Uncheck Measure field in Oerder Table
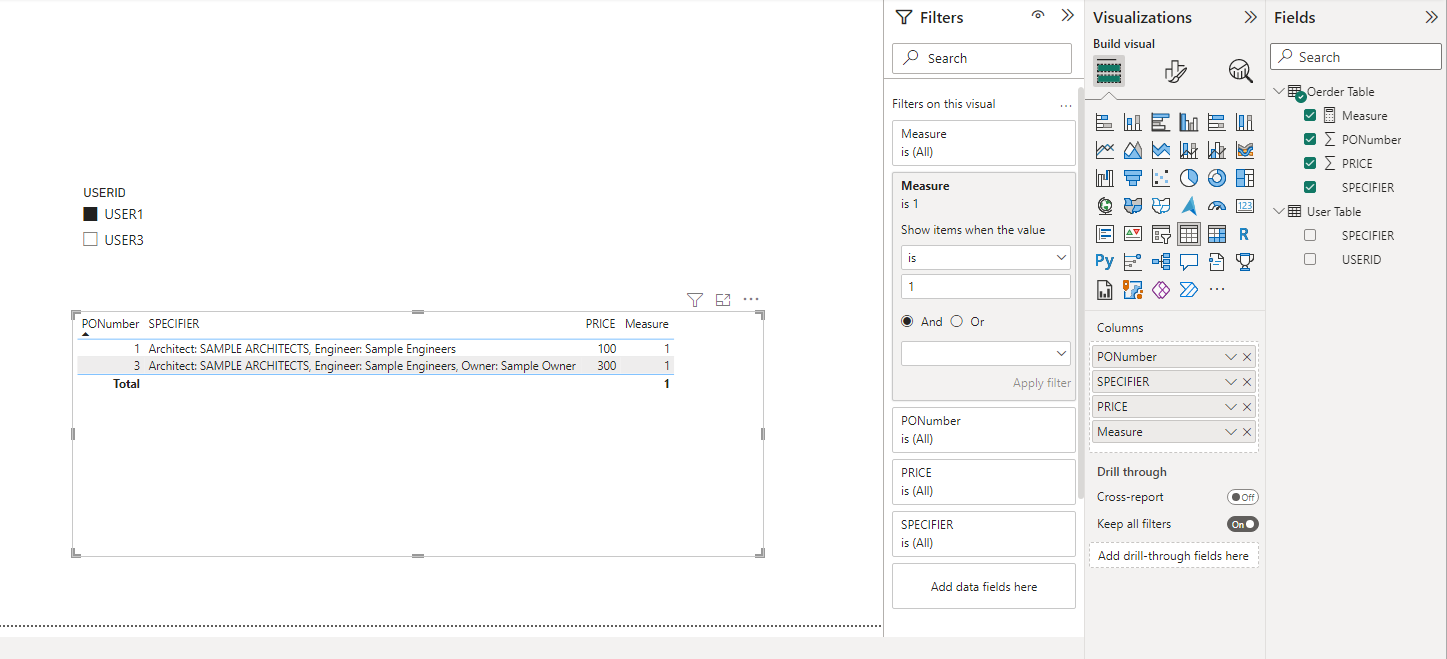 click(x=1310, y=115)
